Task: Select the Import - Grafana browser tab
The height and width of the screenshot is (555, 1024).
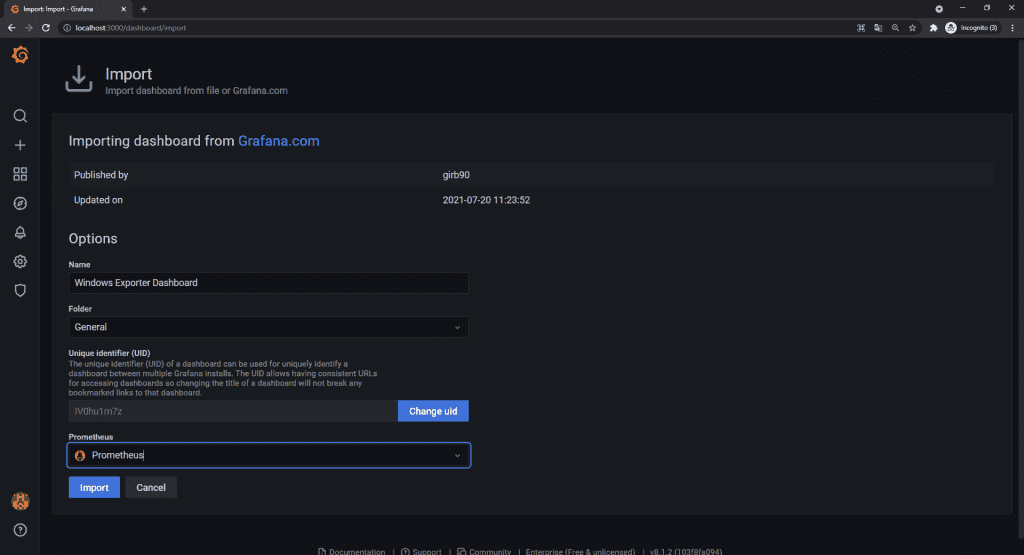Action: click(x=69, y=9)
